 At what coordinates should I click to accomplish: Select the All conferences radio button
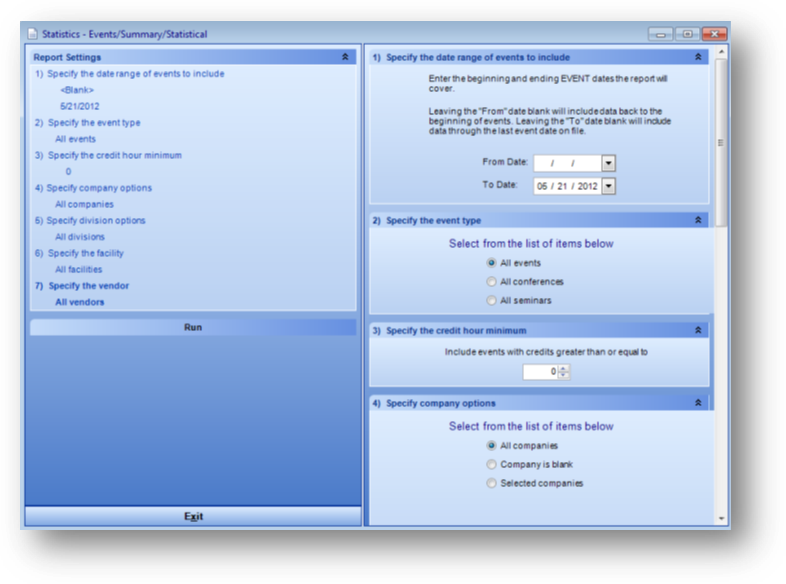point(491,282)
